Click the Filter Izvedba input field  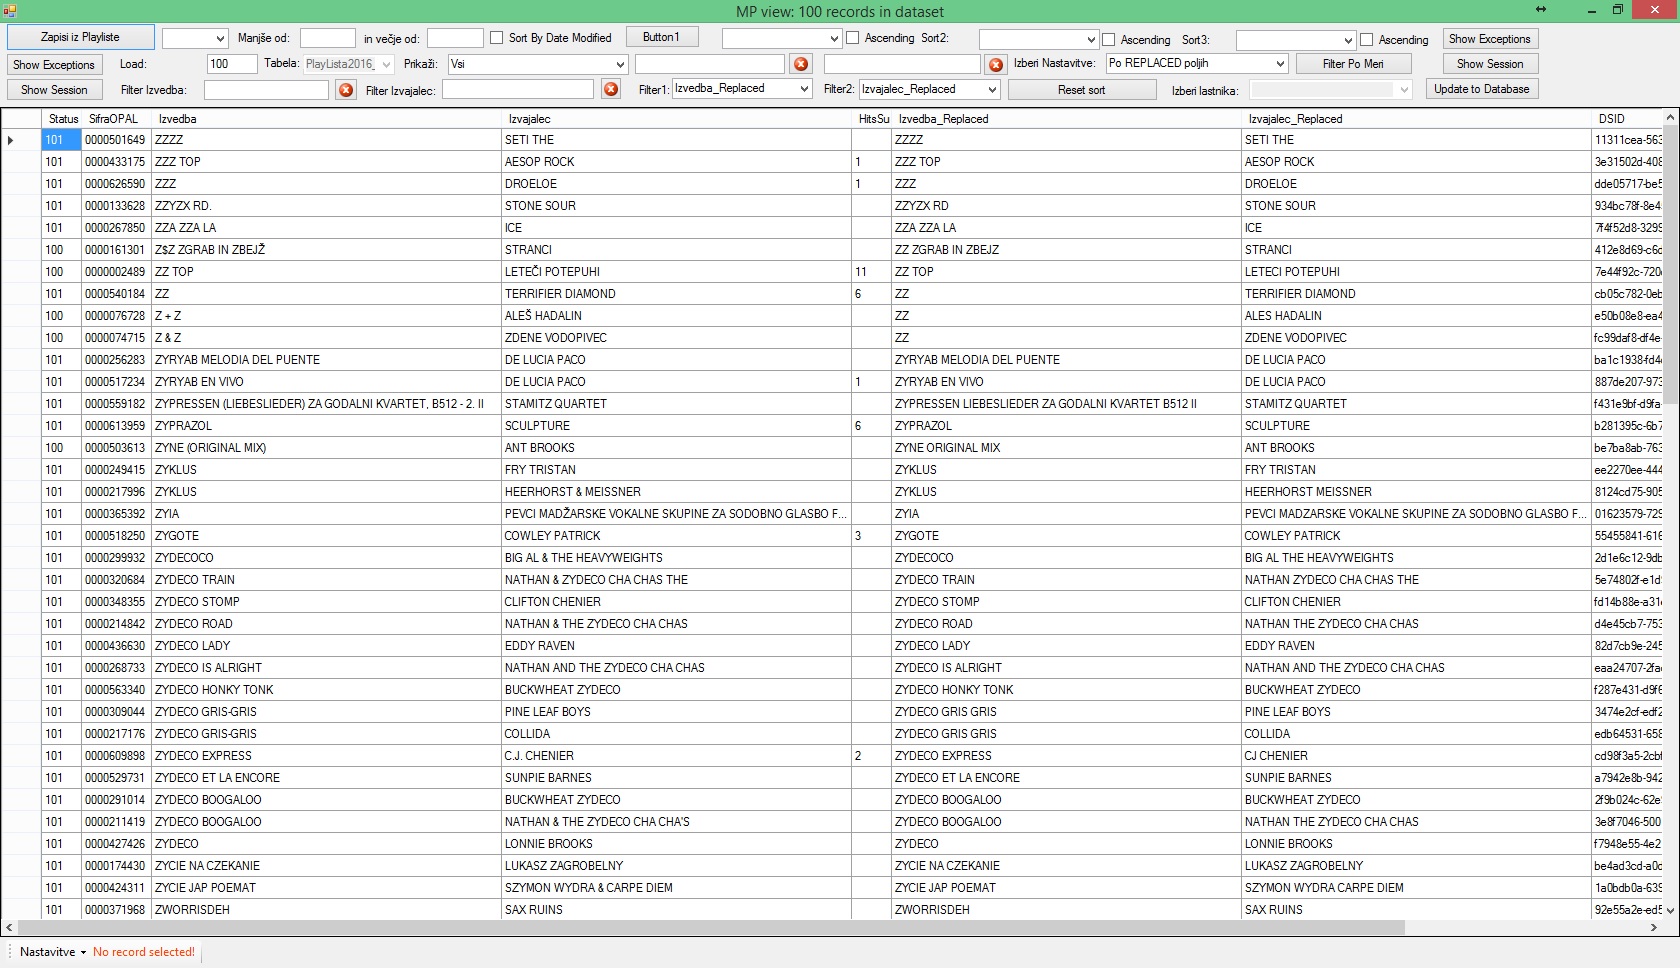[x=266, y=90]
